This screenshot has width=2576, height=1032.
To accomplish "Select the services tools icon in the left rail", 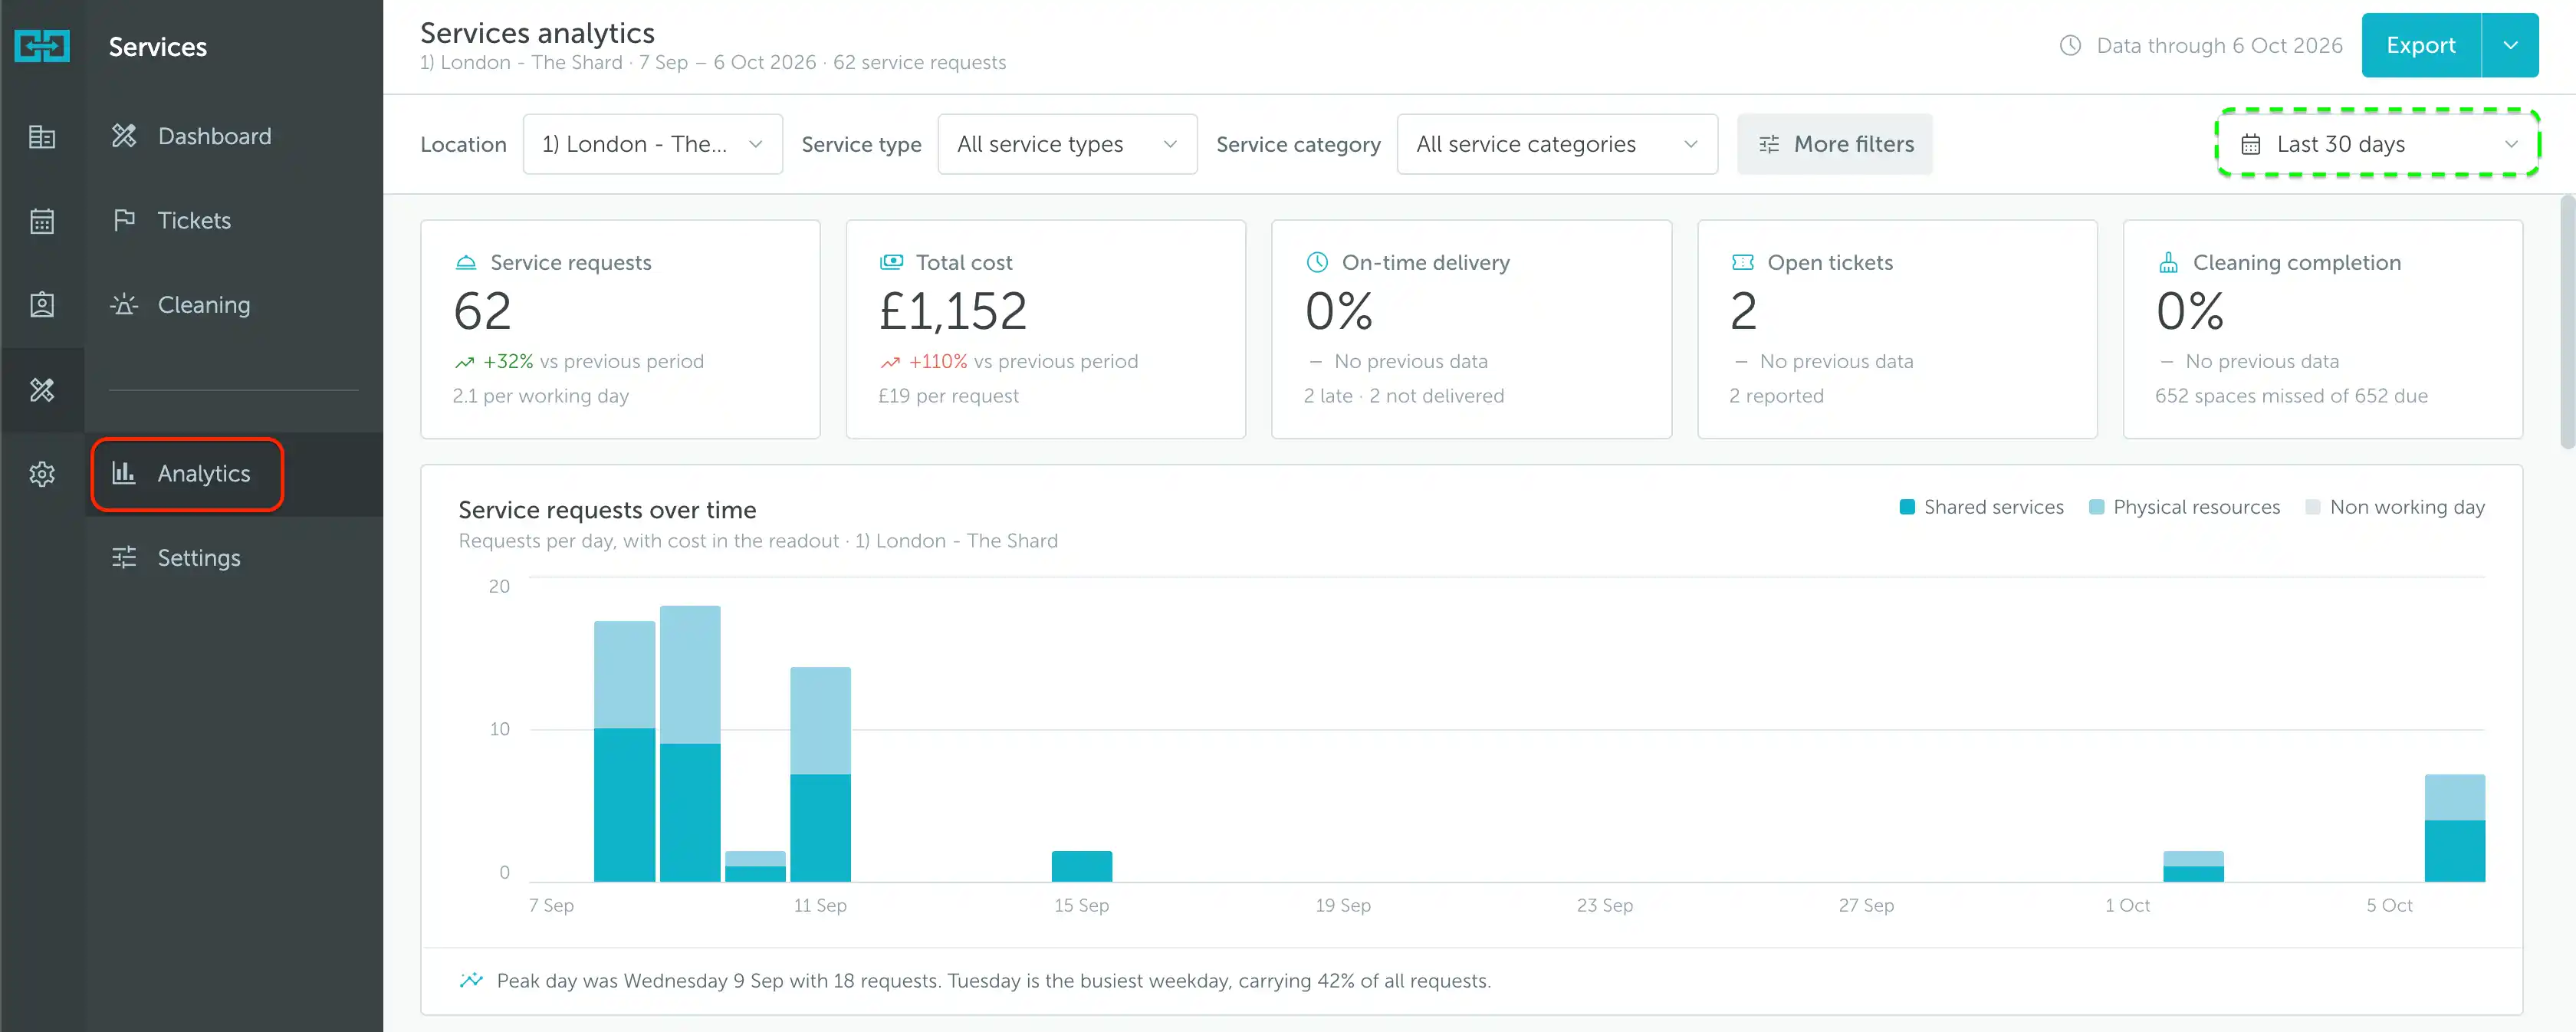I will point(42,390).
